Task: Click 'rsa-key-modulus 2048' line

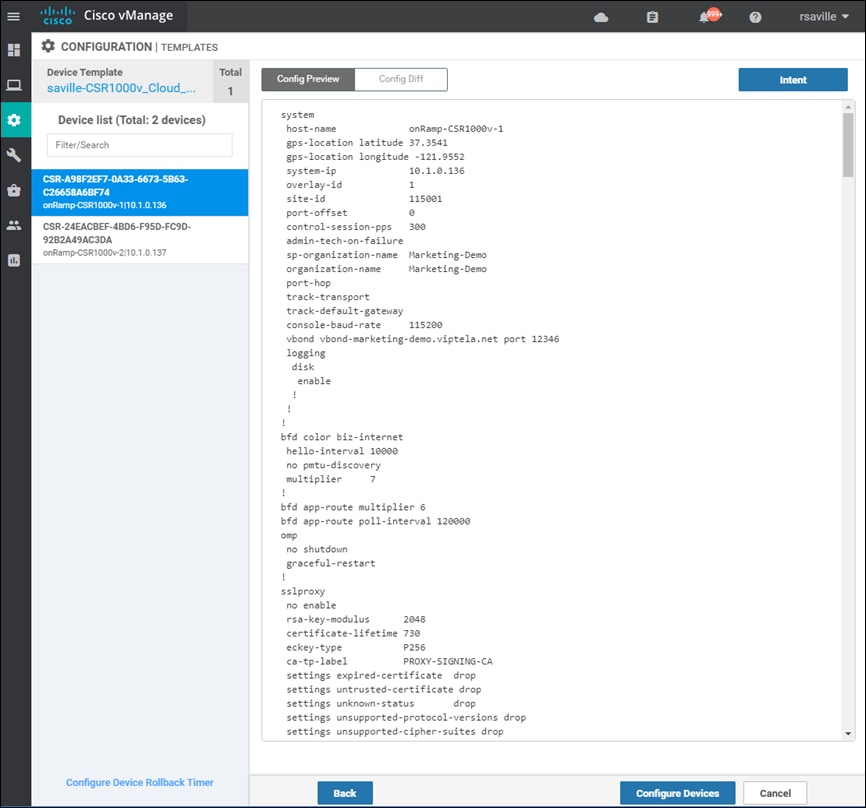Action: 356,620
